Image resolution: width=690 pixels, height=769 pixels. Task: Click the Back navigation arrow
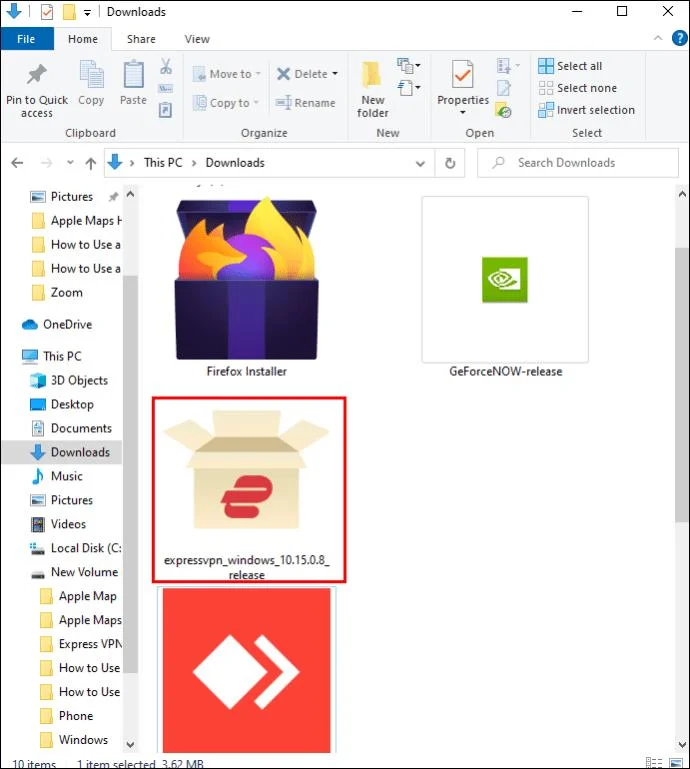point(17,163)
